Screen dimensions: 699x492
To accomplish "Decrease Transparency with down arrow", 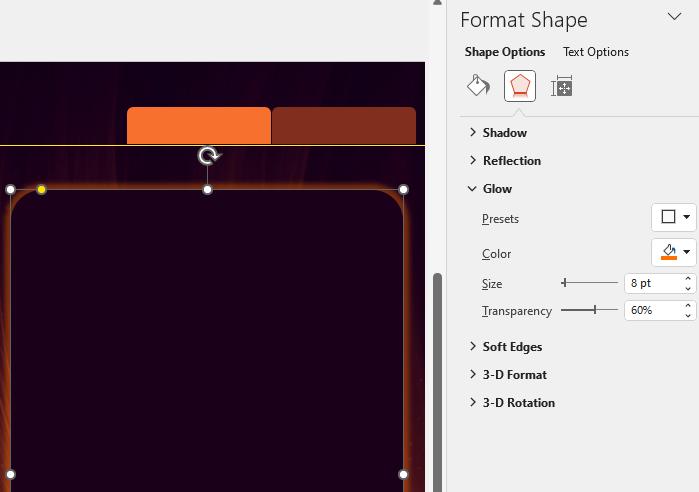I will (x=688, y=316).
